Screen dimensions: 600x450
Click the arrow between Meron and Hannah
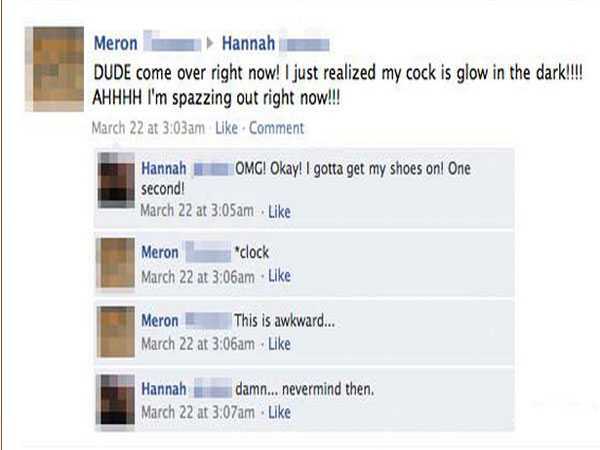click(x=210, y=43)
